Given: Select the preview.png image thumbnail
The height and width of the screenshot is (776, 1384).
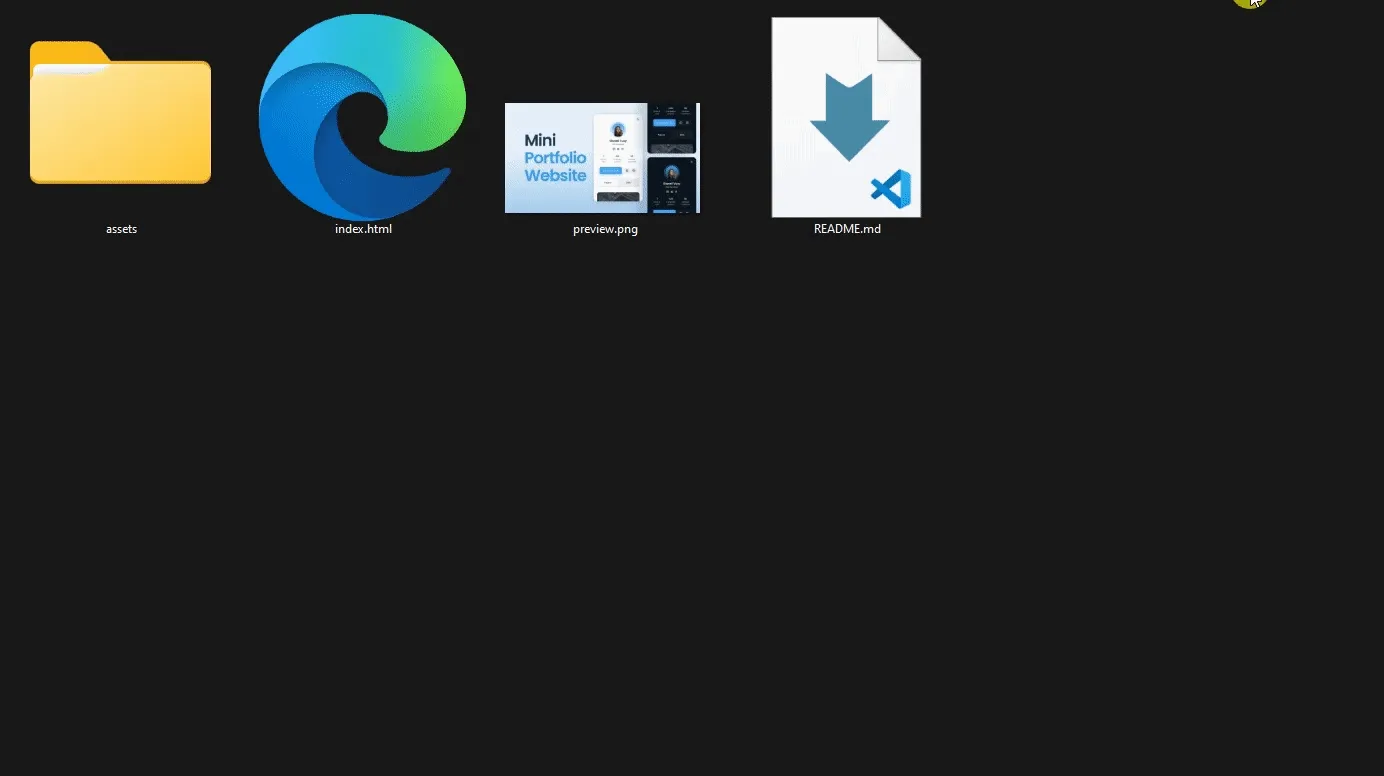Looking at the screenshot, I should [602, 158].
